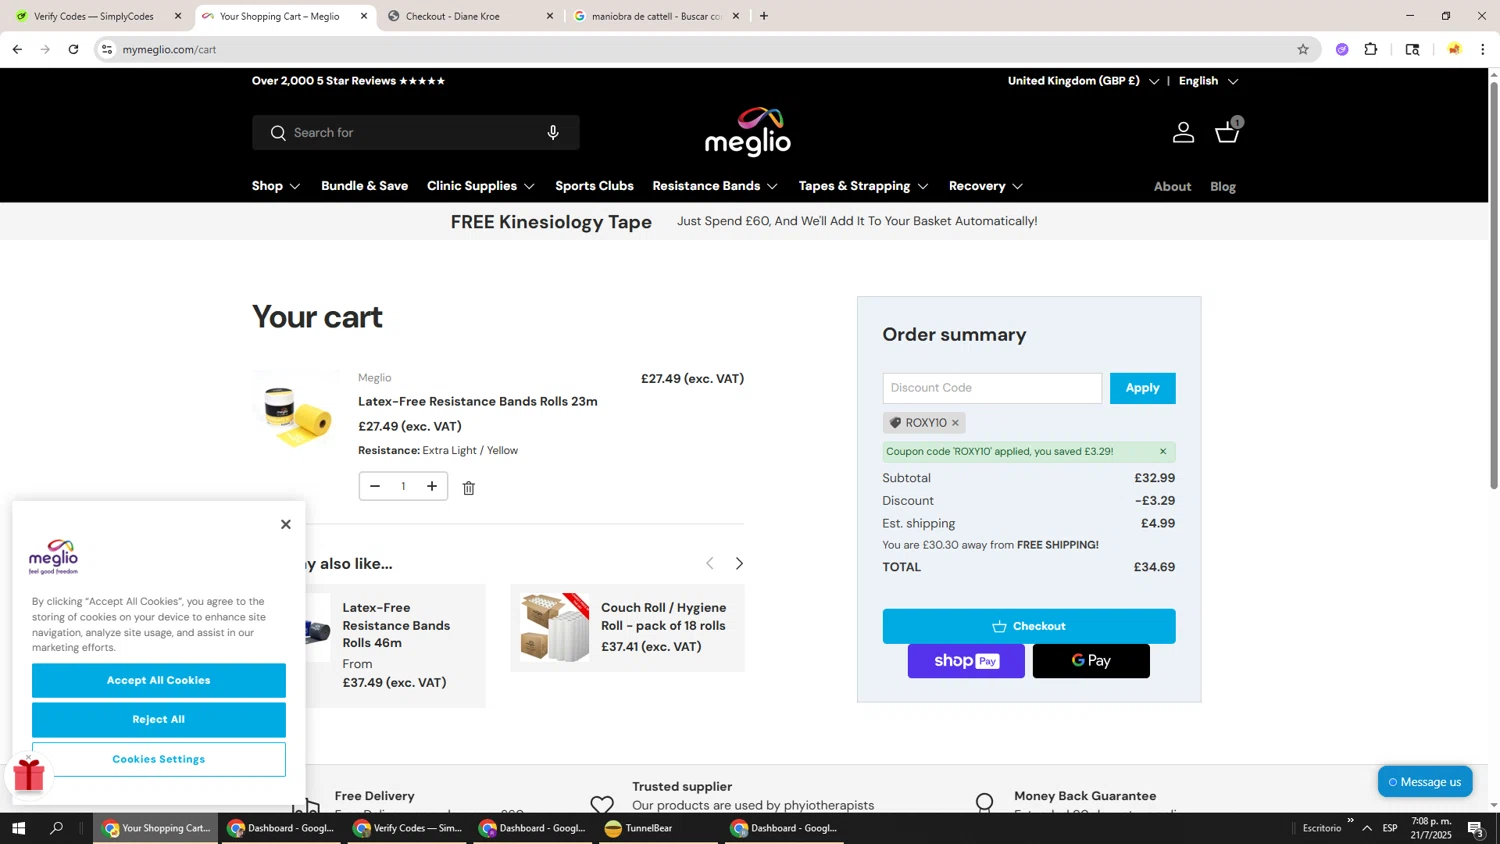Show previous recommended products
This screenshot has height=844, width=1500.
[x=710, y=564]
